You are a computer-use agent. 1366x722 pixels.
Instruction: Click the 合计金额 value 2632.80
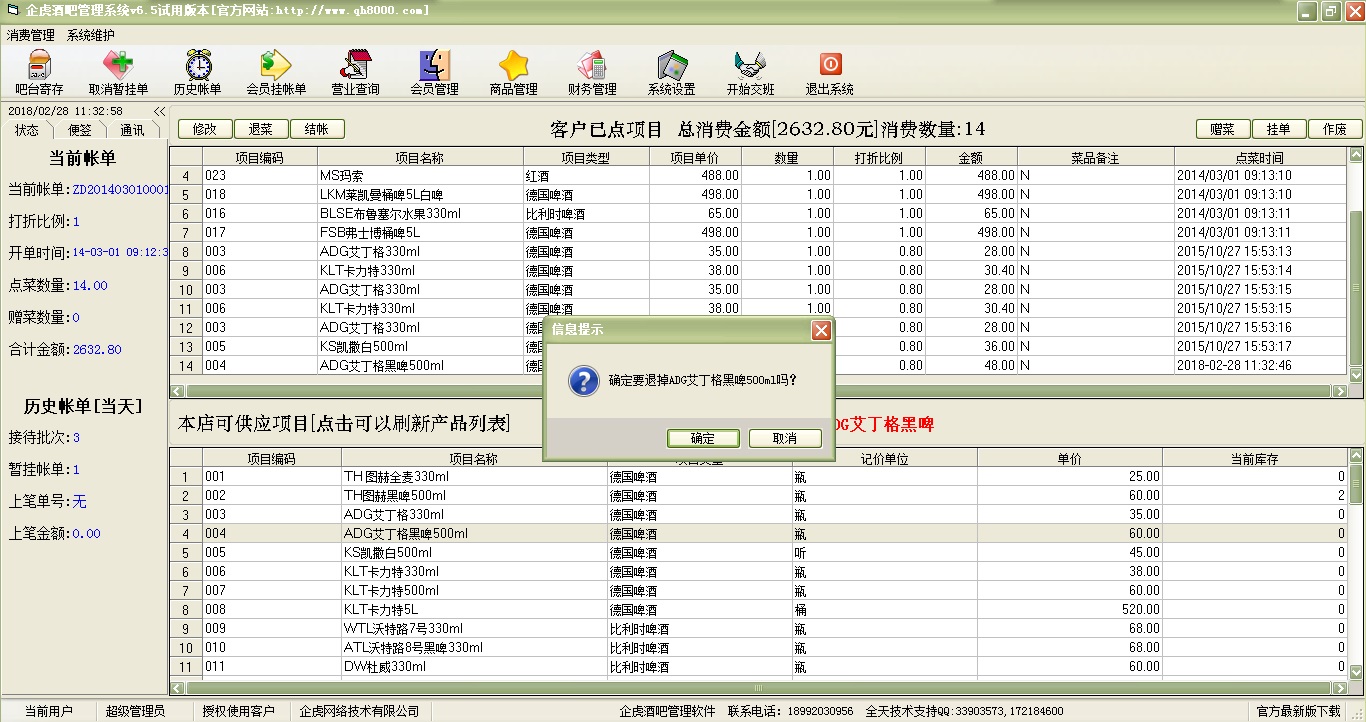[x=97, y=349]
